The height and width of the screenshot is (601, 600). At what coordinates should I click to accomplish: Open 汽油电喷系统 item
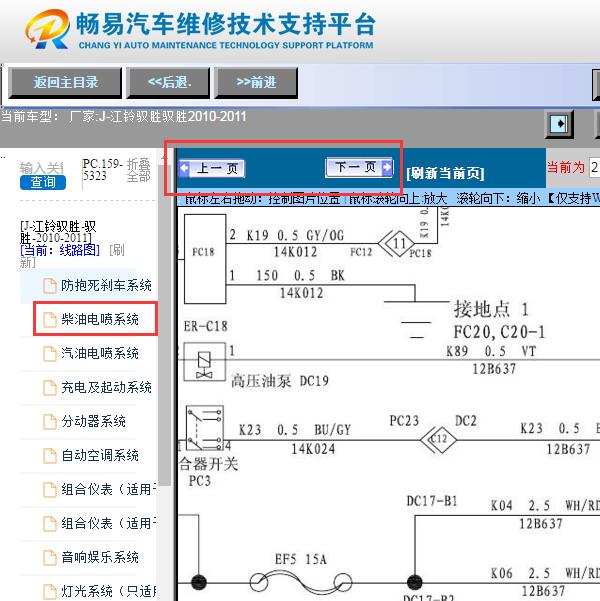100,353
